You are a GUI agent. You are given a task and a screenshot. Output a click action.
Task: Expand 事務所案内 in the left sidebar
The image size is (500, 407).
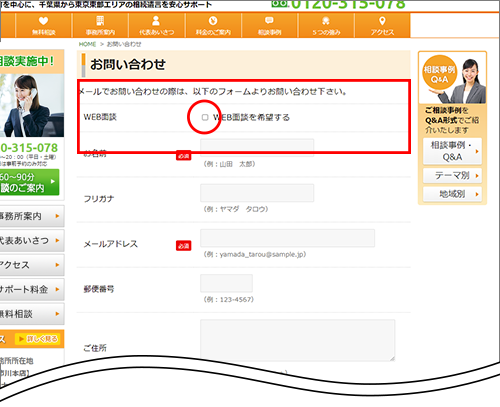[31, 216]
